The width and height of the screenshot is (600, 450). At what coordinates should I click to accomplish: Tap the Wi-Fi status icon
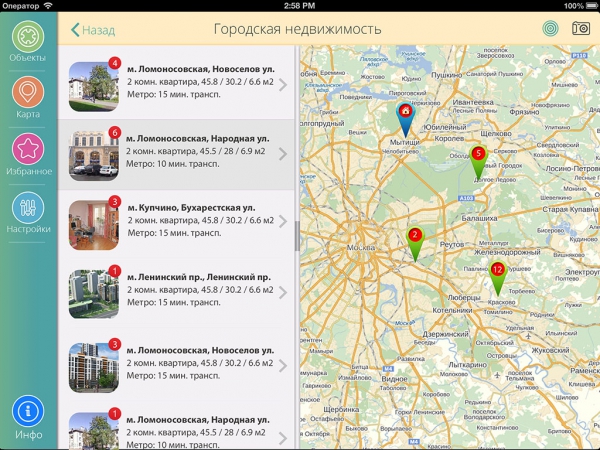48,5
